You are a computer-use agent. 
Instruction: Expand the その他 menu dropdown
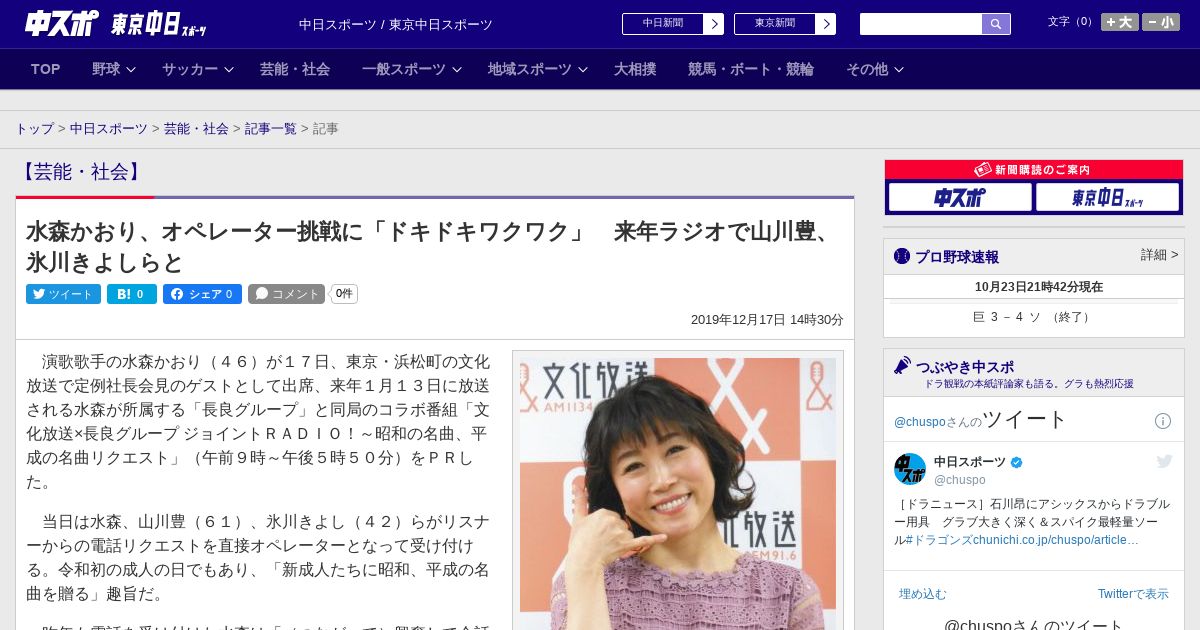coord(875,69)
